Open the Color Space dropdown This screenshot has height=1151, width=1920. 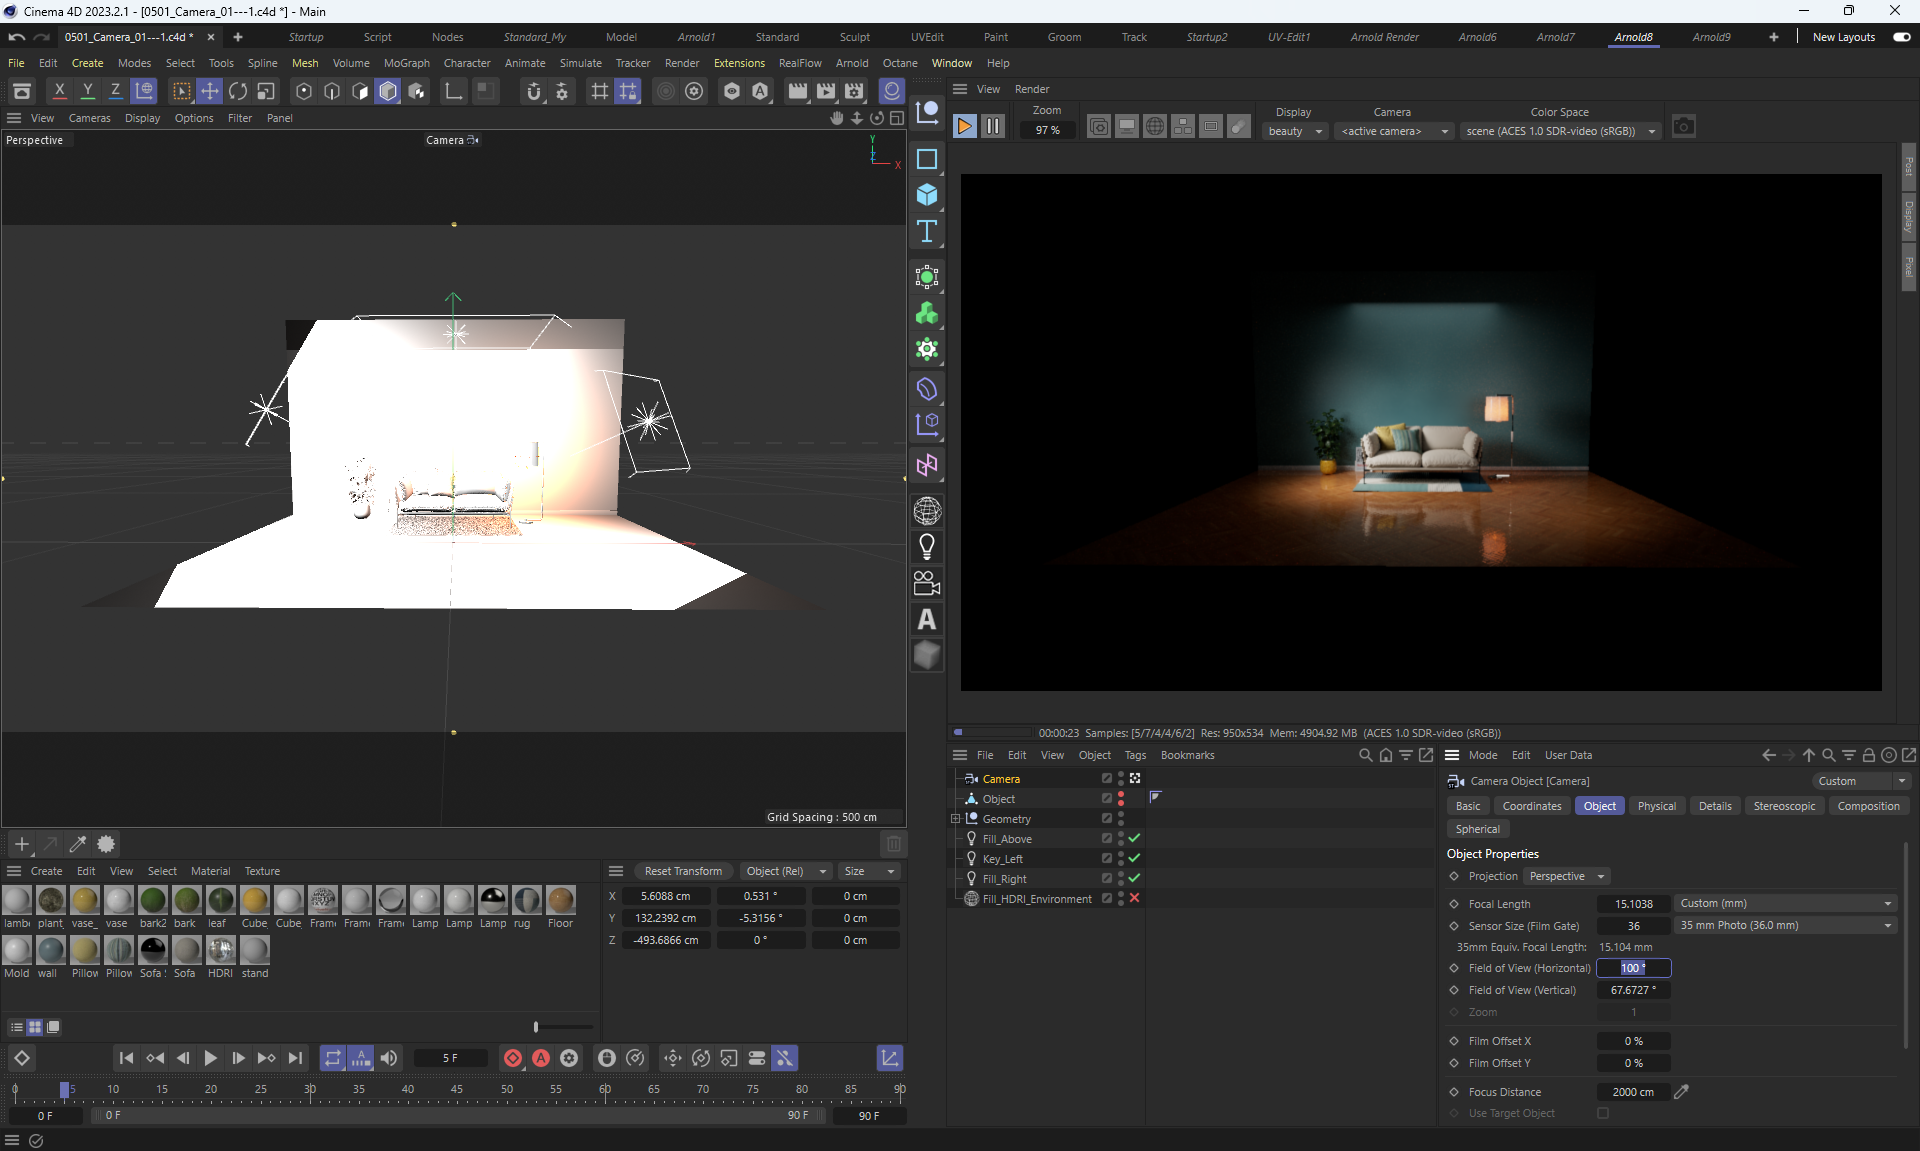coord(1559,131)
